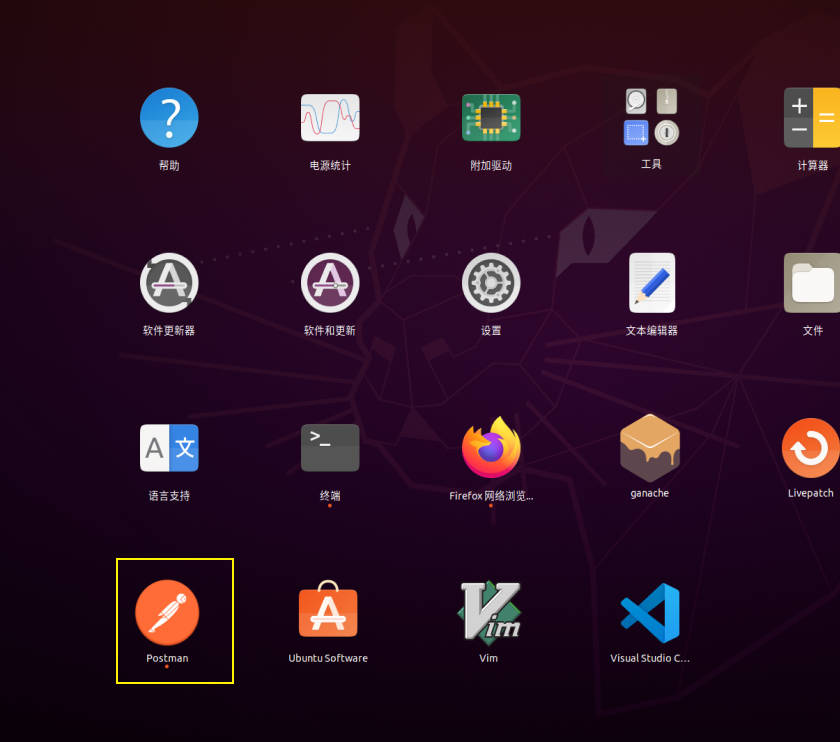The height and width of the screenshot is (742, 840).
Task: Launch 电源统计 power statistics icon
Action: pos(330,118)
